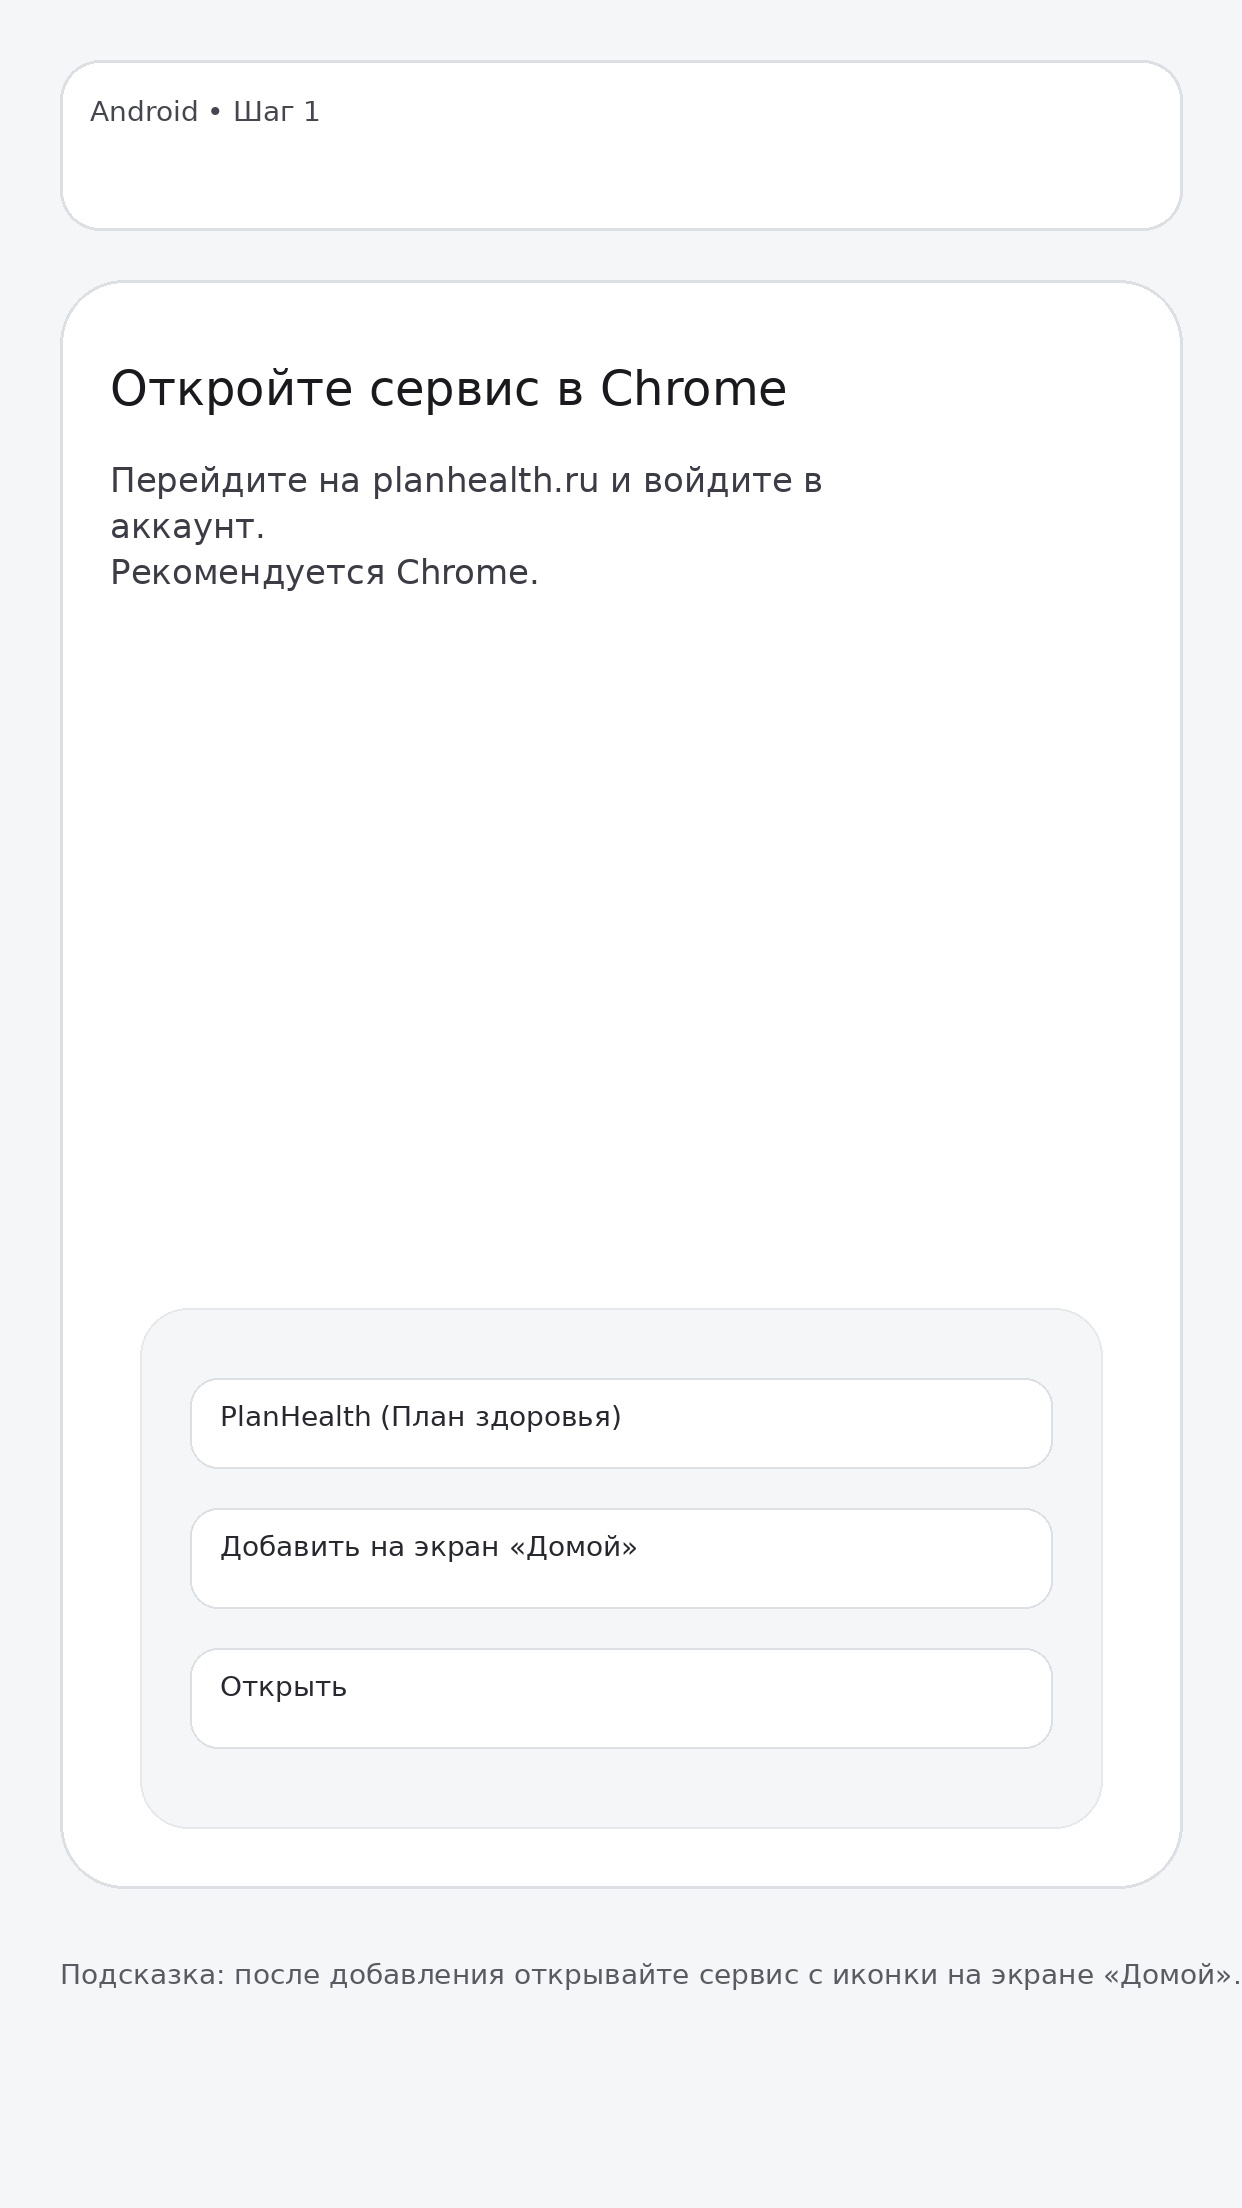Click the "Android • Шаг 1" label
Viewport: 1242px width, 2208px height.
tap(204, 112)
